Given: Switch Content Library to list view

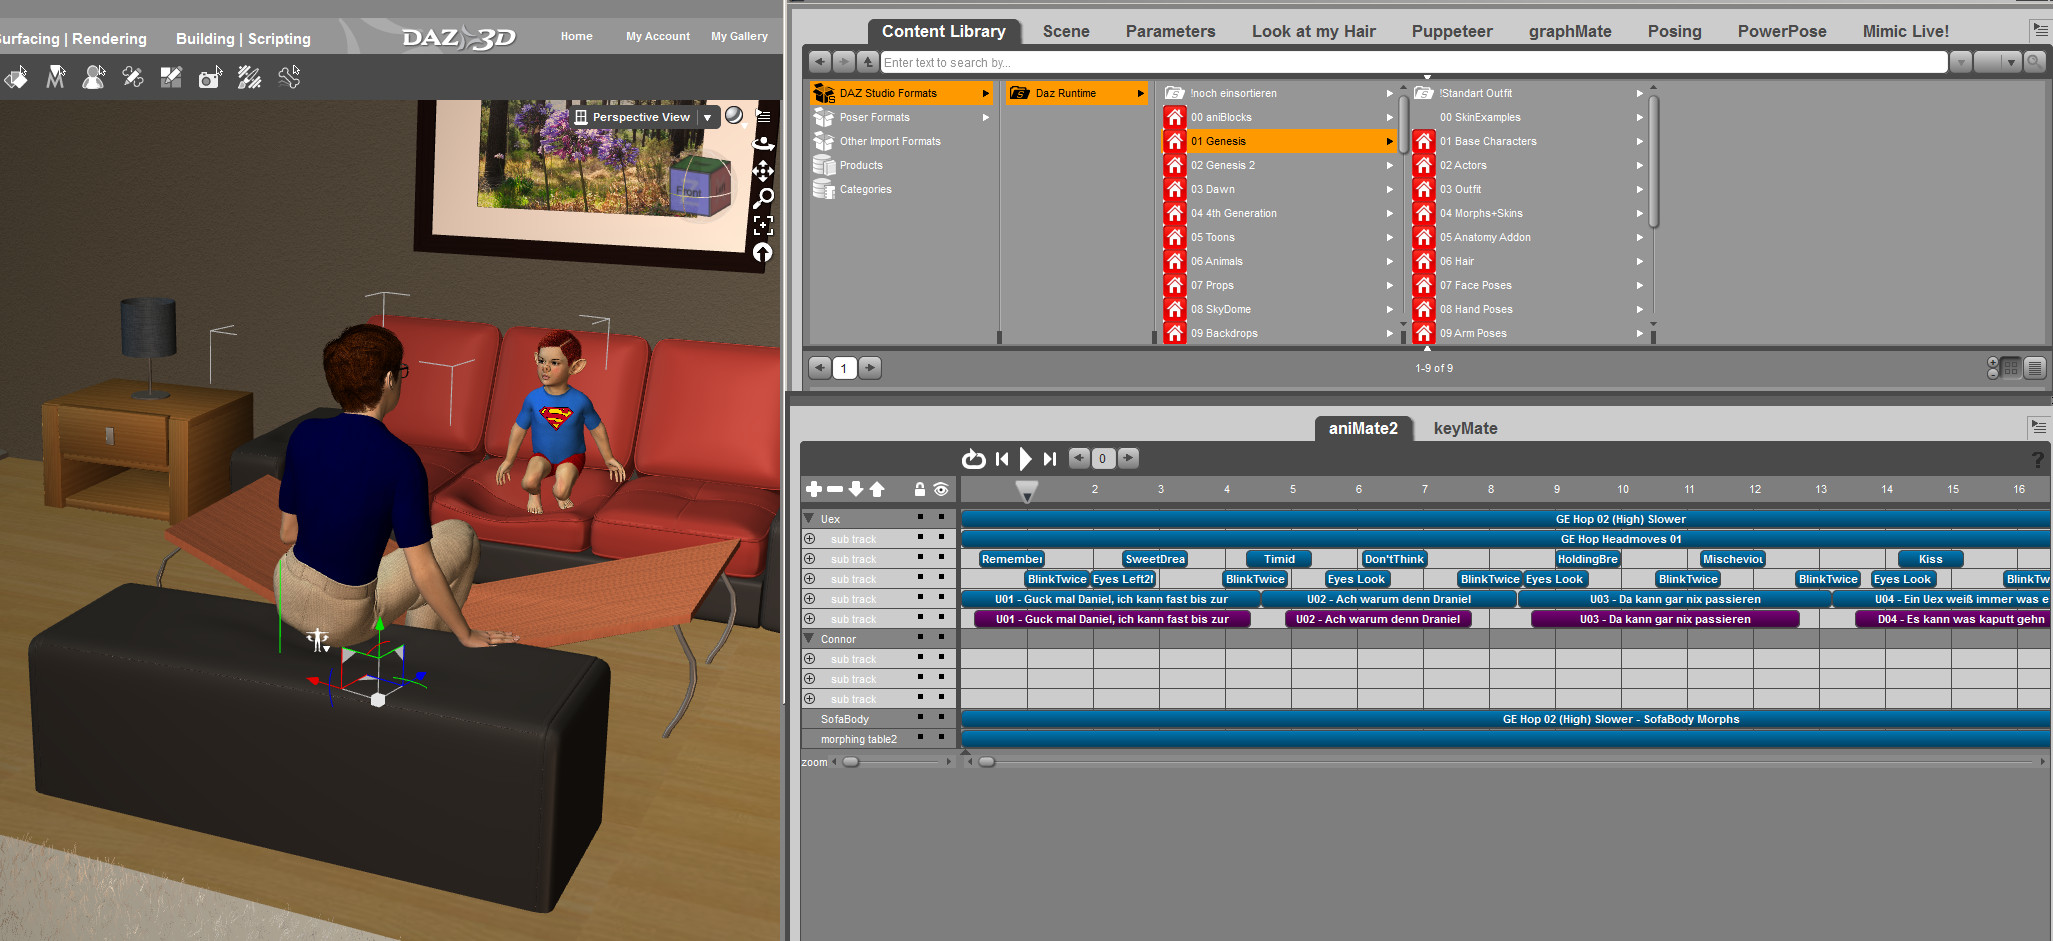Looking at the screenshot, I should [x=2035, y=368].
